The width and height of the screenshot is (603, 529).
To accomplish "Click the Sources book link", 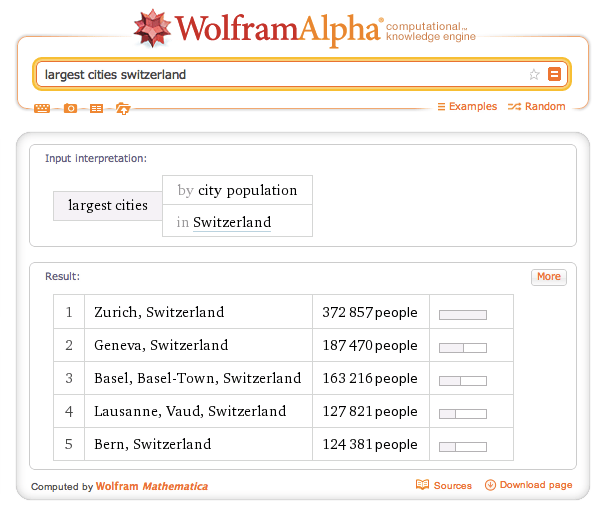I will [444, 486].
